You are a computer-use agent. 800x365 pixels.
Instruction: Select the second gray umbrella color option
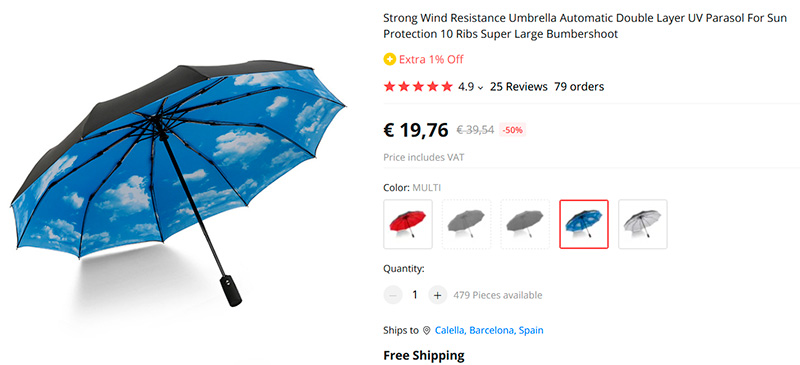[x=525, y=224]
